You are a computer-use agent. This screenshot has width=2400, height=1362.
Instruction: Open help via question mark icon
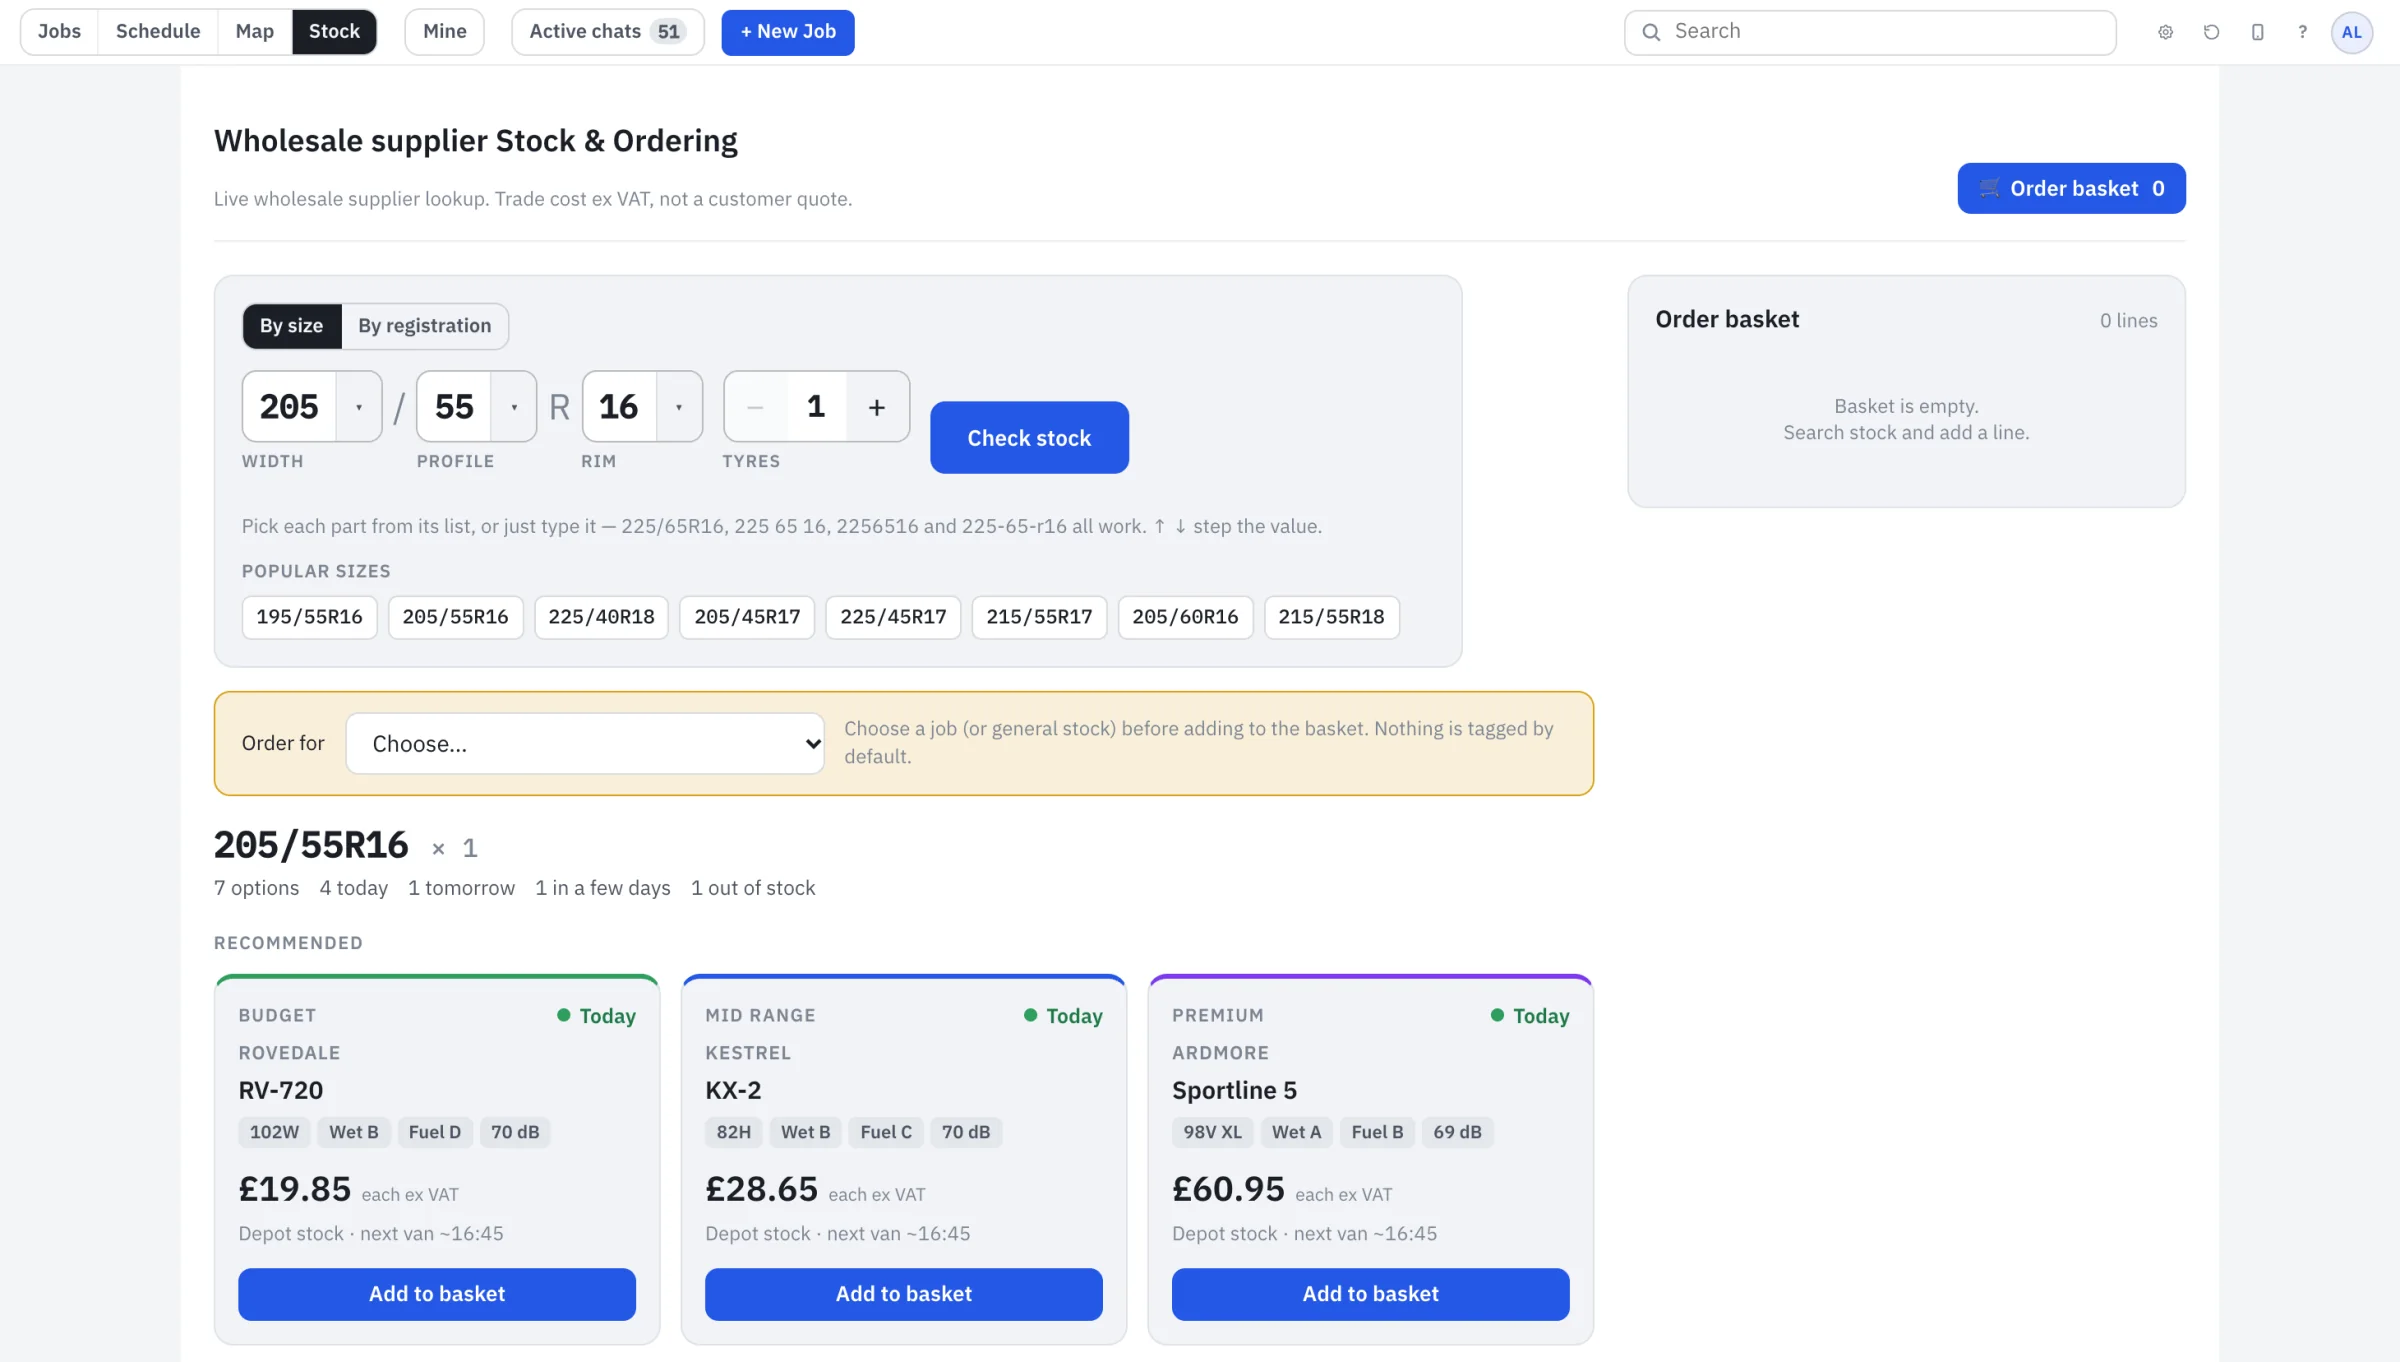tap(2302, 32)
